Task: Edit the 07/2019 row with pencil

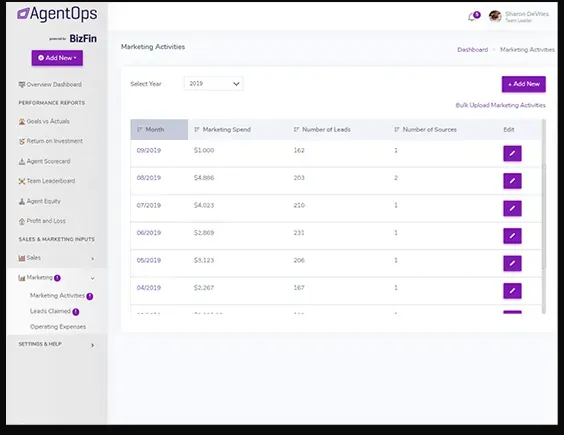Action: (512, 208)
